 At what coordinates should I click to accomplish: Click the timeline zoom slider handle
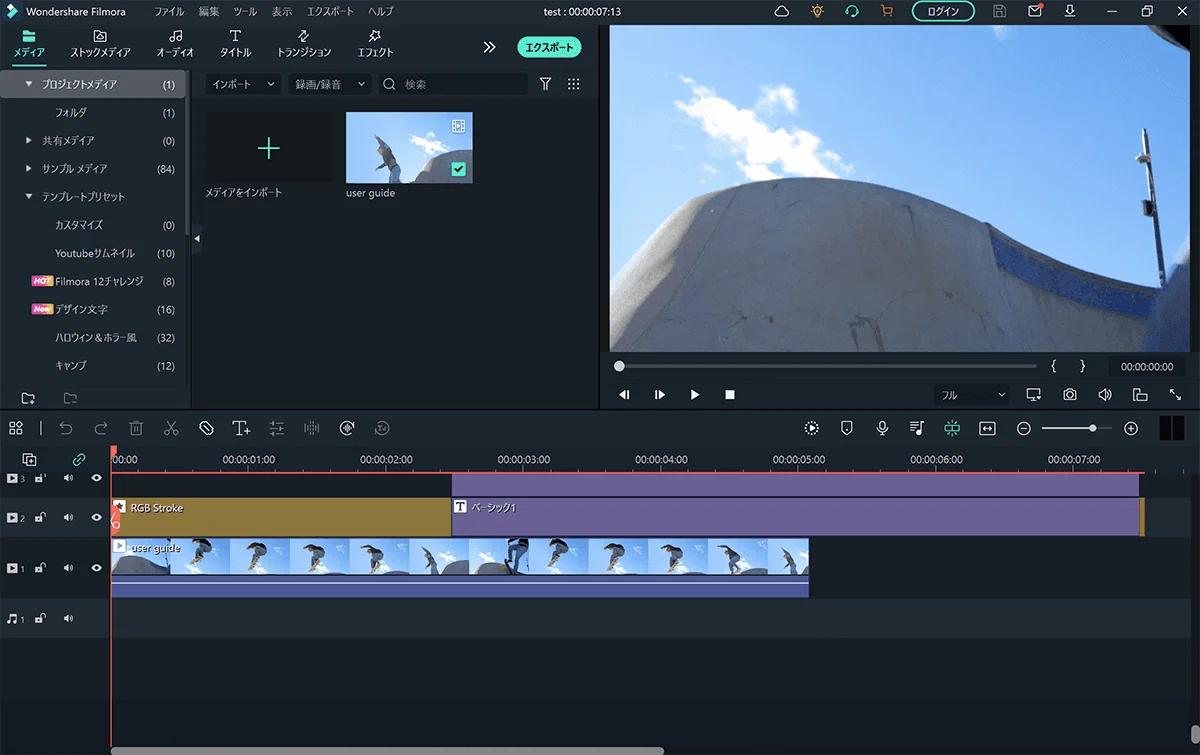pyautogui.click(x=1093, y=428)
